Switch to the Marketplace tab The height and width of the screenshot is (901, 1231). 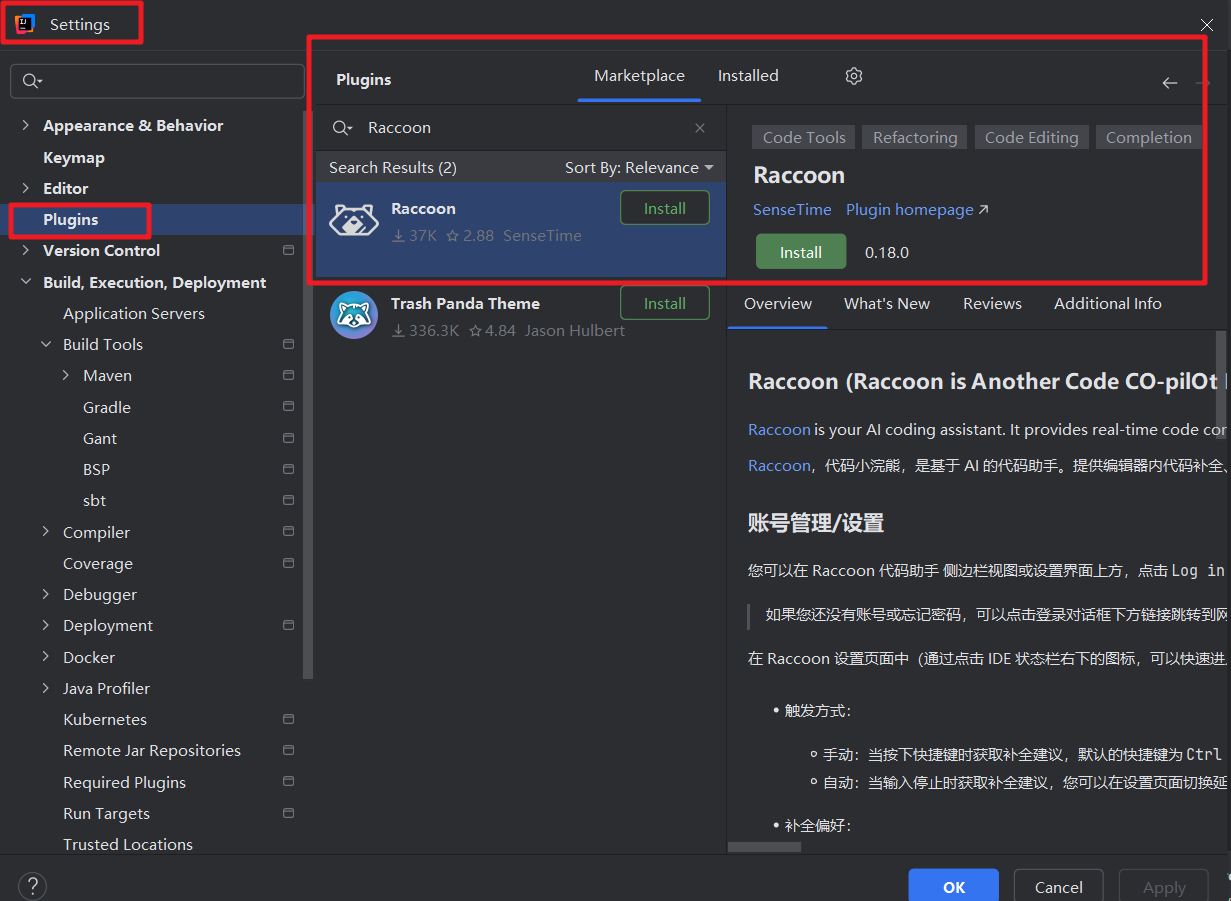point(639,76)
